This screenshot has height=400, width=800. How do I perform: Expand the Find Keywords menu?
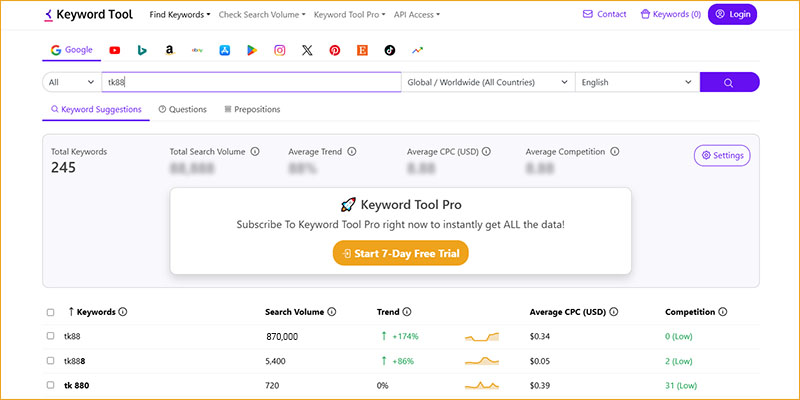[x=180, y=15]
